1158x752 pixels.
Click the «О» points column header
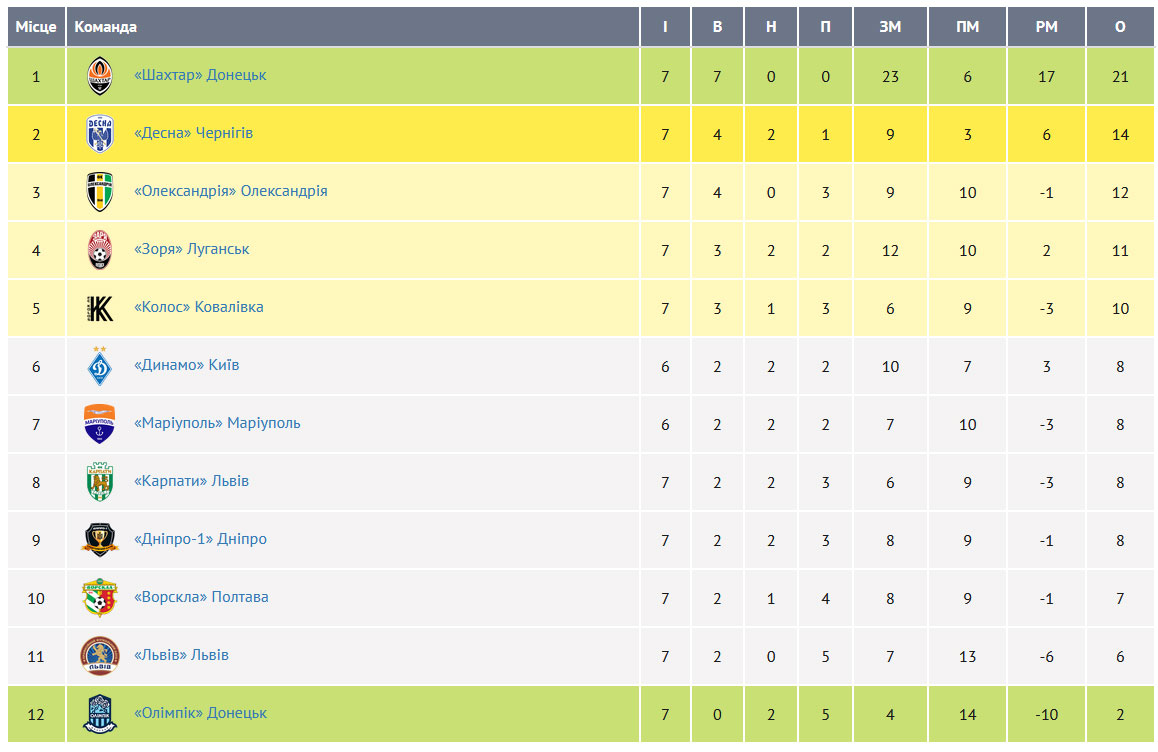click(x=1120, y=27)
